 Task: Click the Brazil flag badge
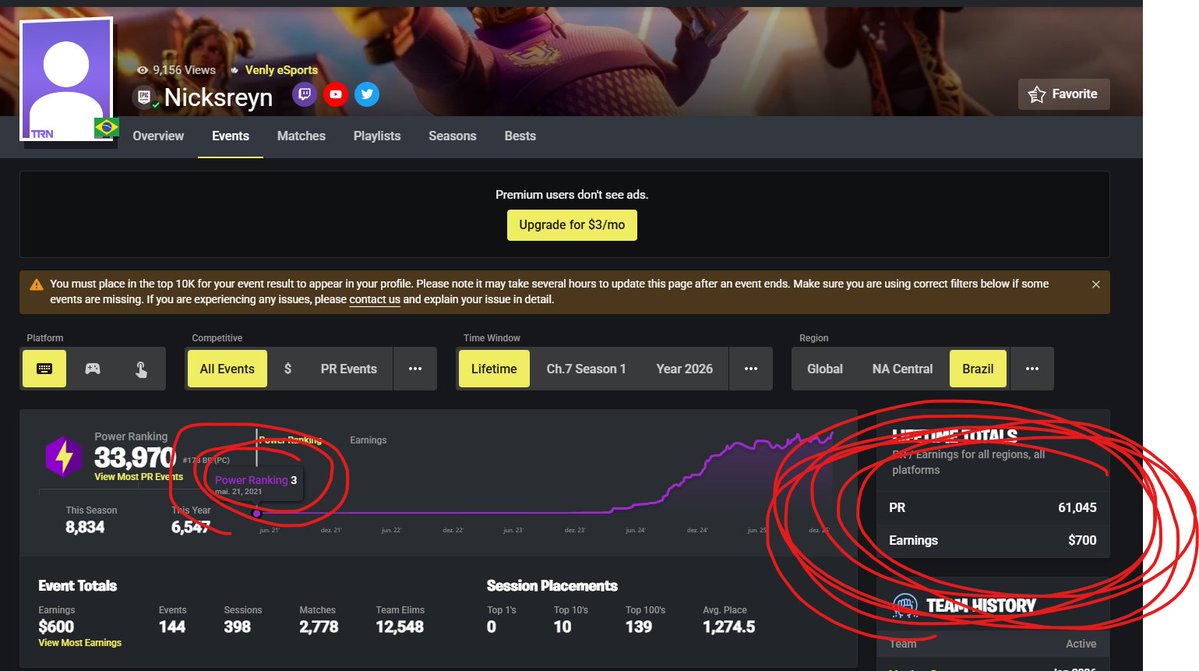point(106,128)
